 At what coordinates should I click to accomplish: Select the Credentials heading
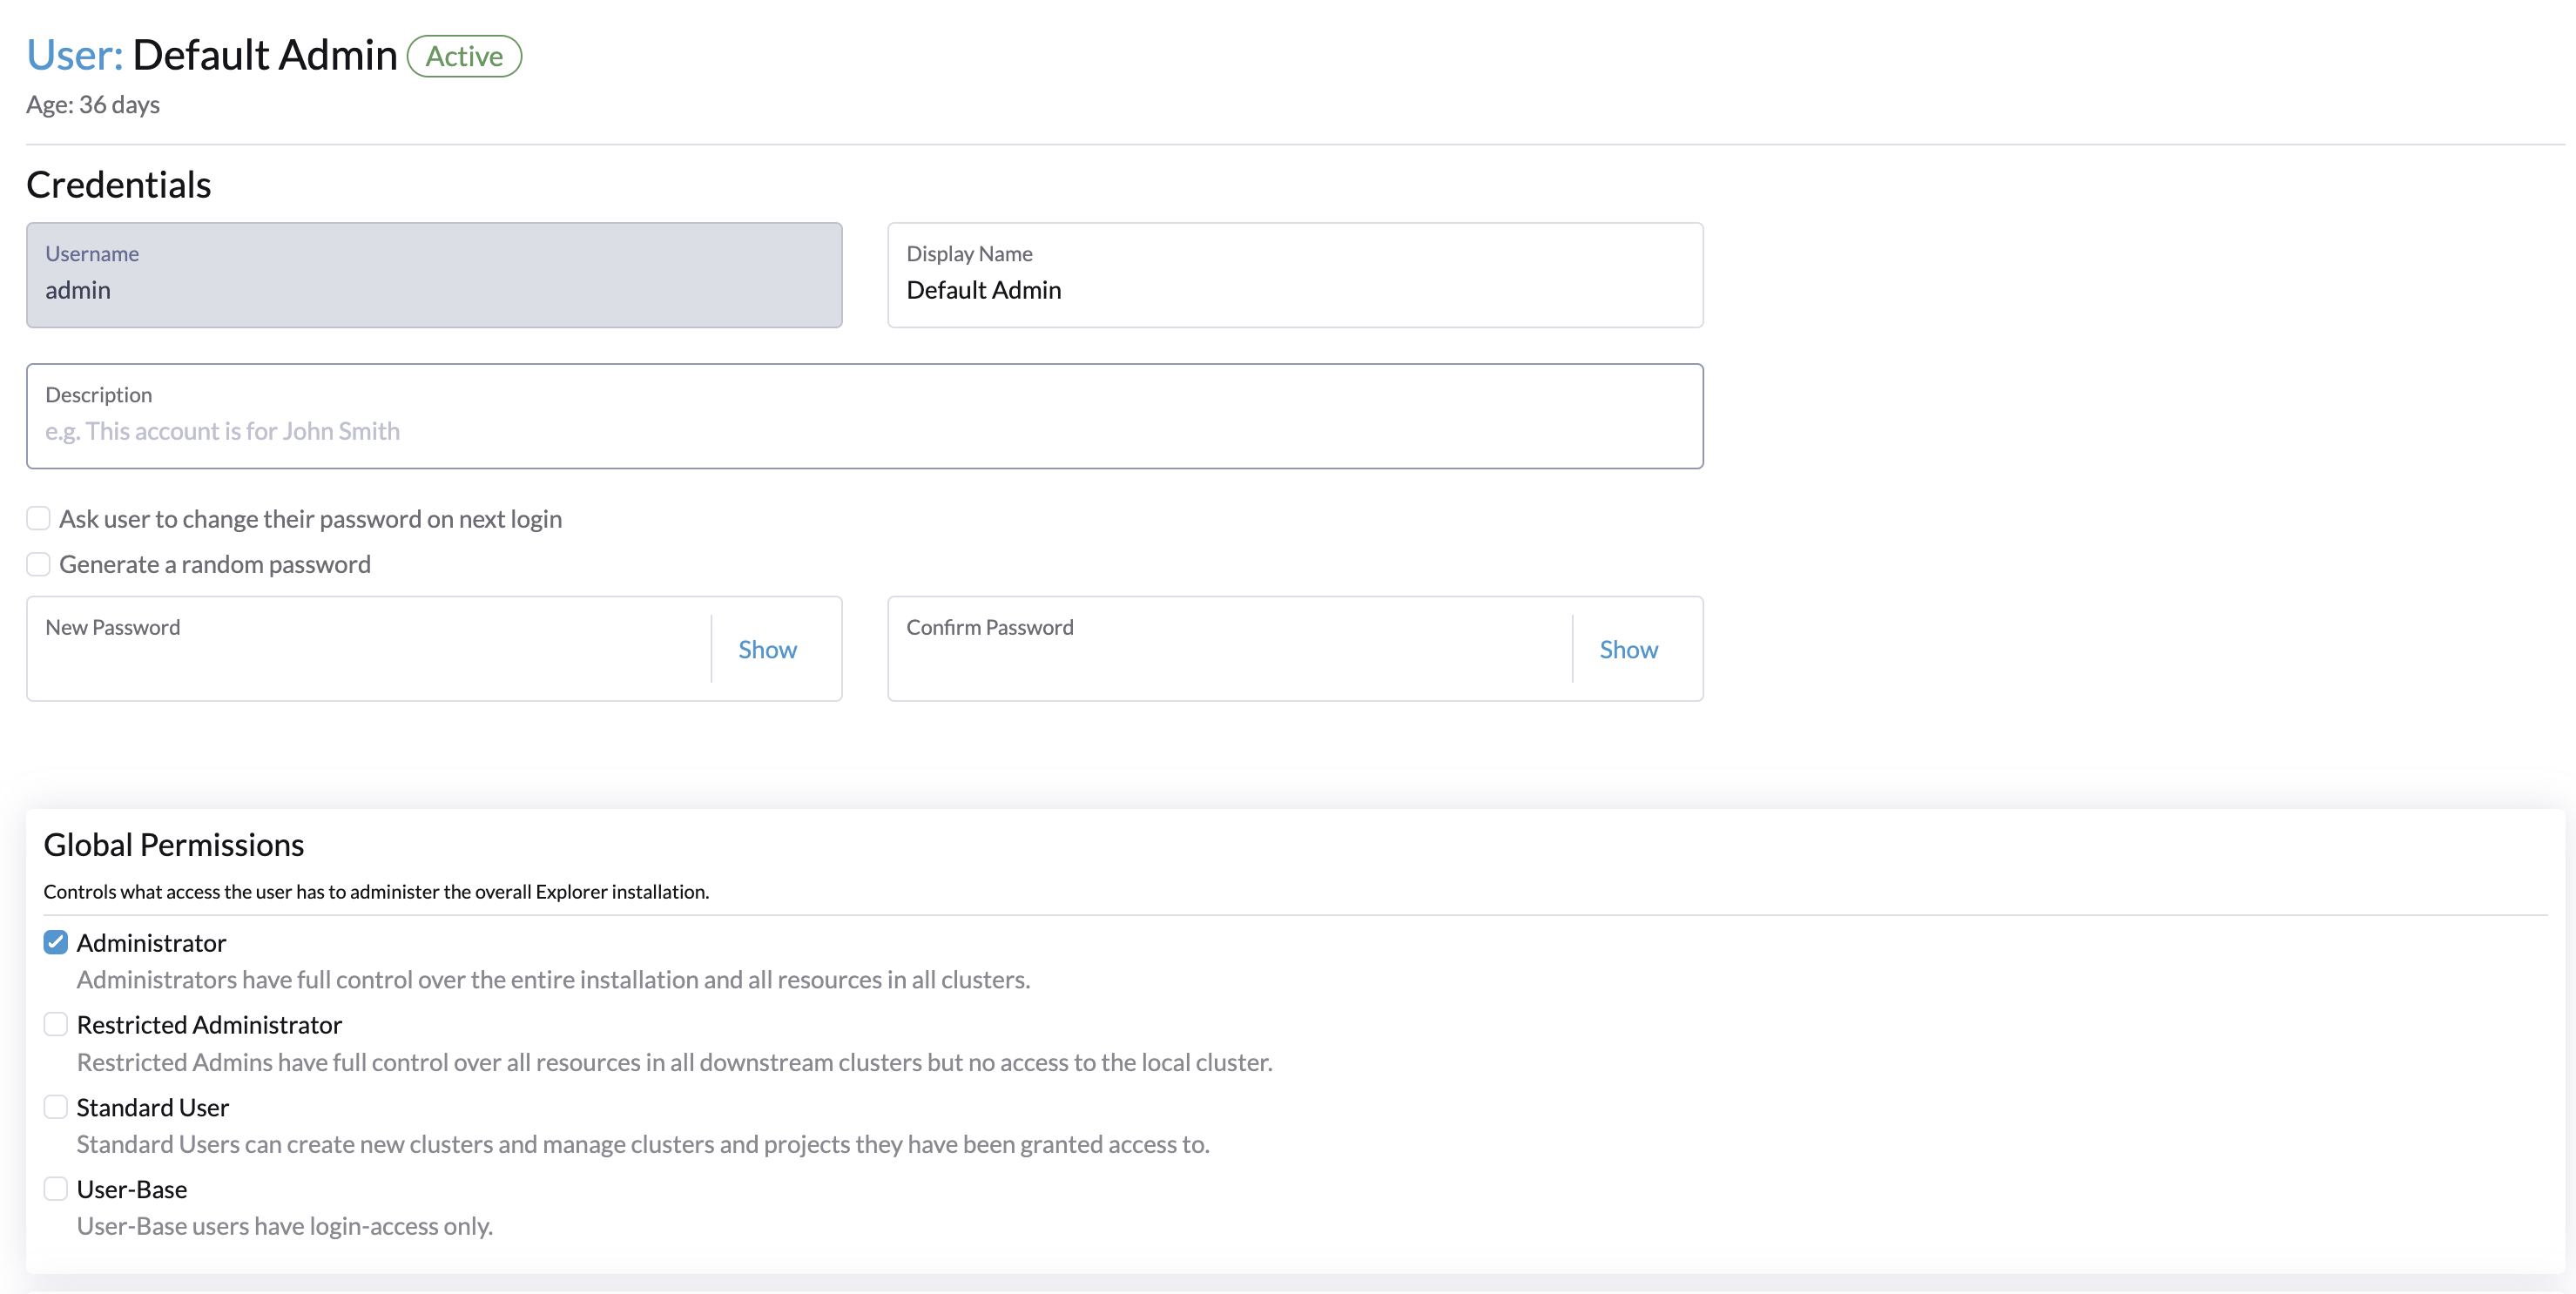[119, 185]
